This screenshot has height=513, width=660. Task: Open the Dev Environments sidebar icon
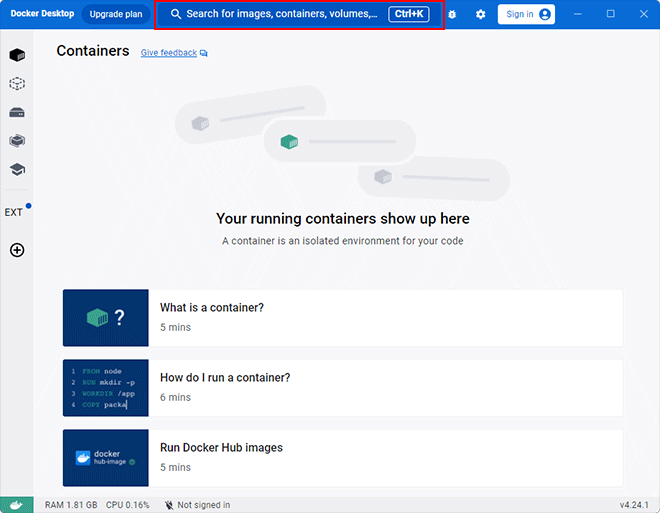click(17, 141)
